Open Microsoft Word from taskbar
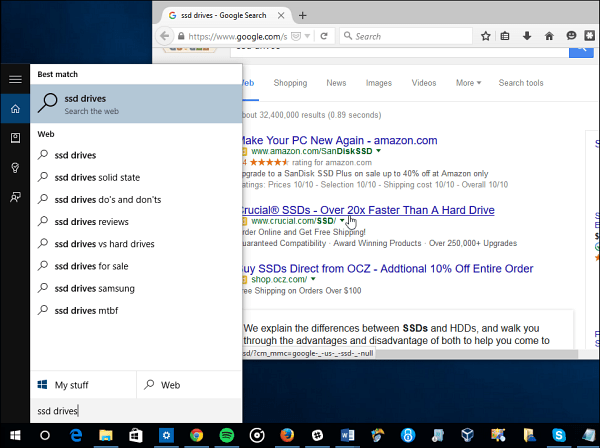This screenshot has height=448, width=600. coord(347,435)
